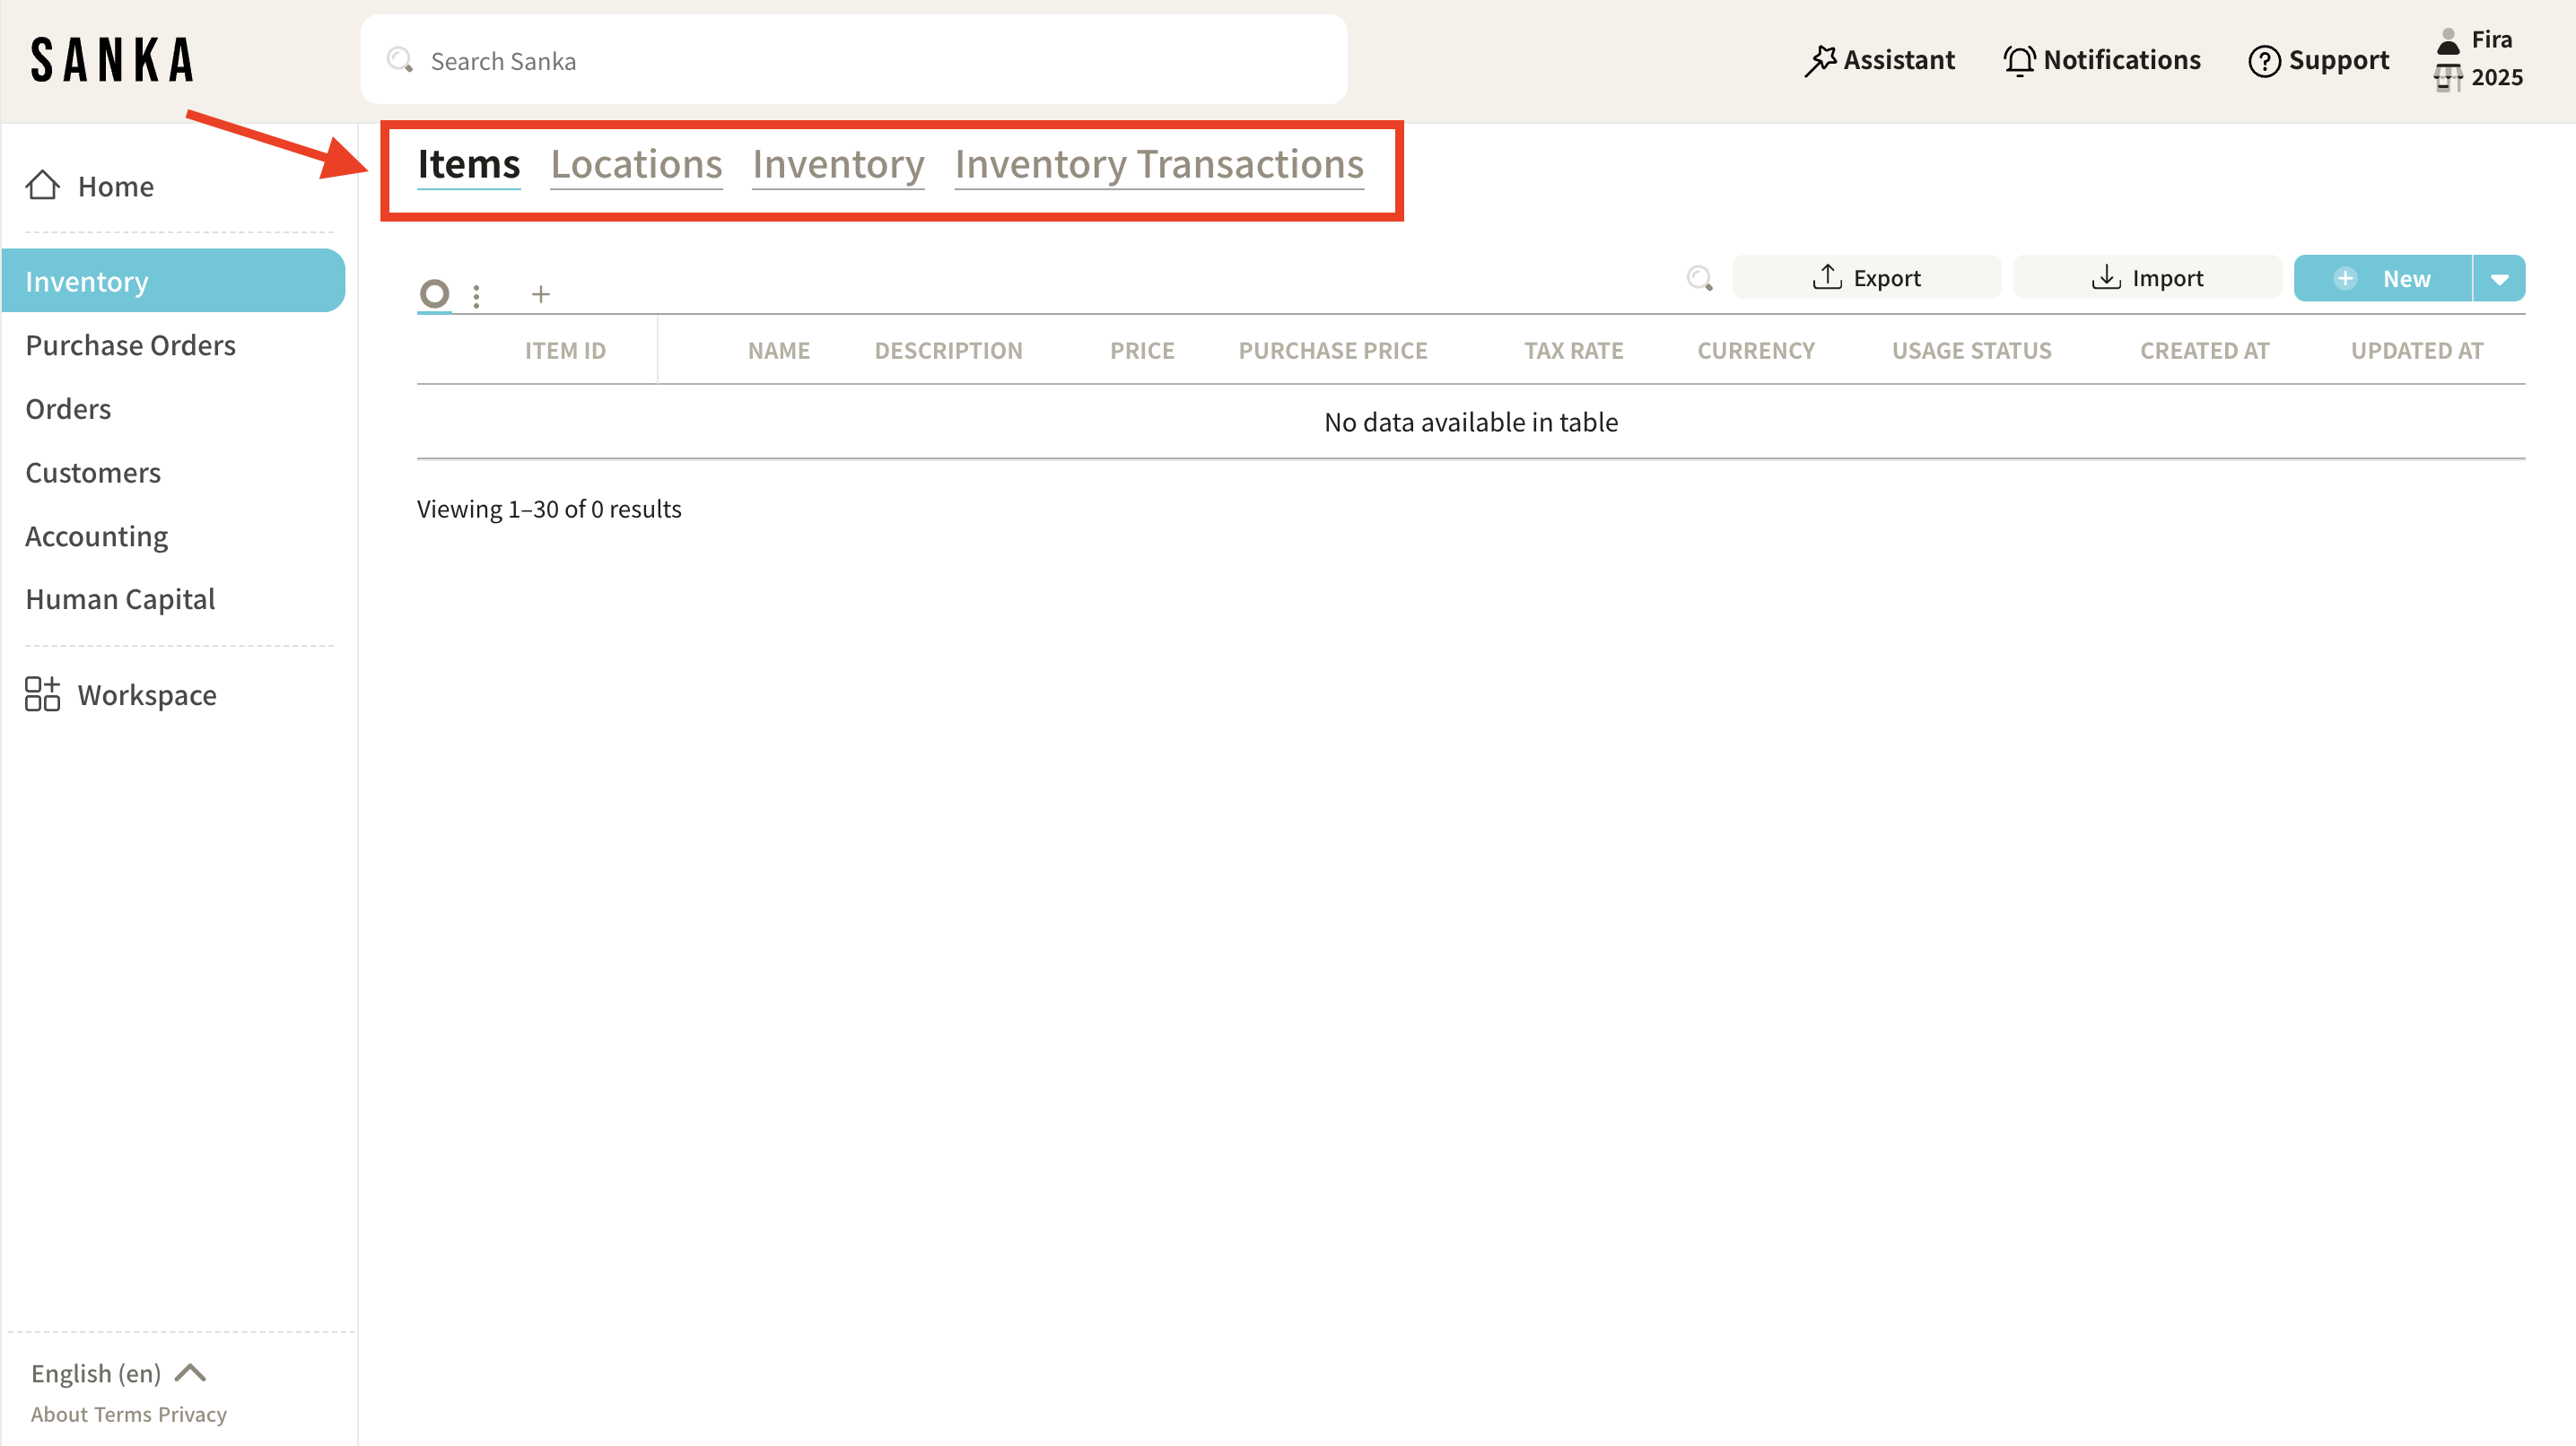Open Notifications bell icon
The image size is (2576, 1446).
tap(2019, 61)
